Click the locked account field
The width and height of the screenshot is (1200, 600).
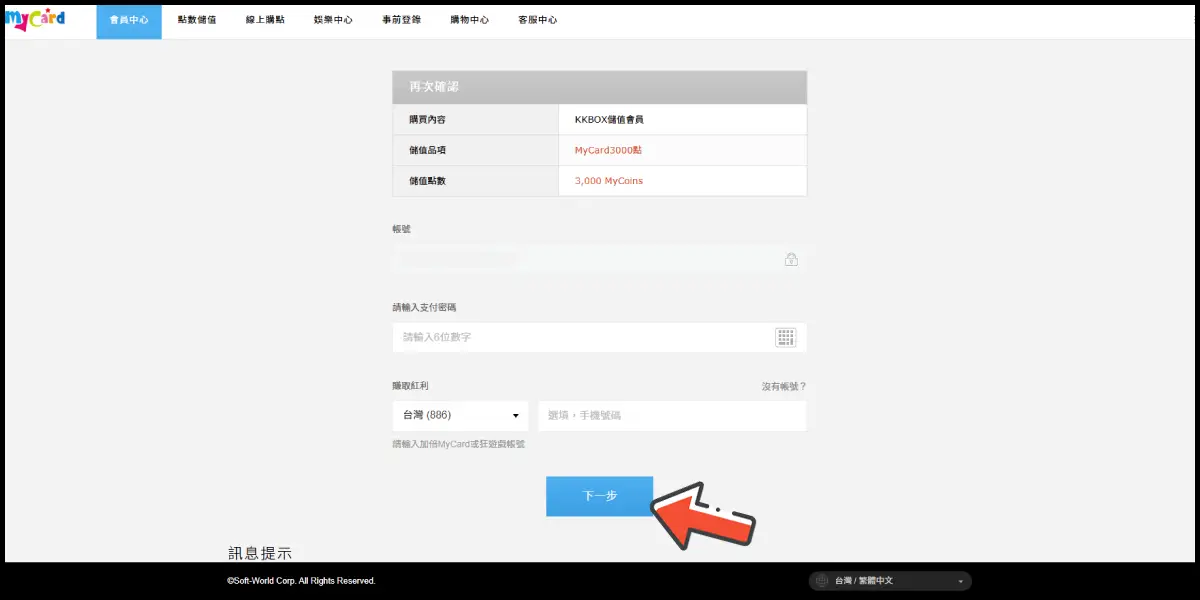tap(599, 259)
